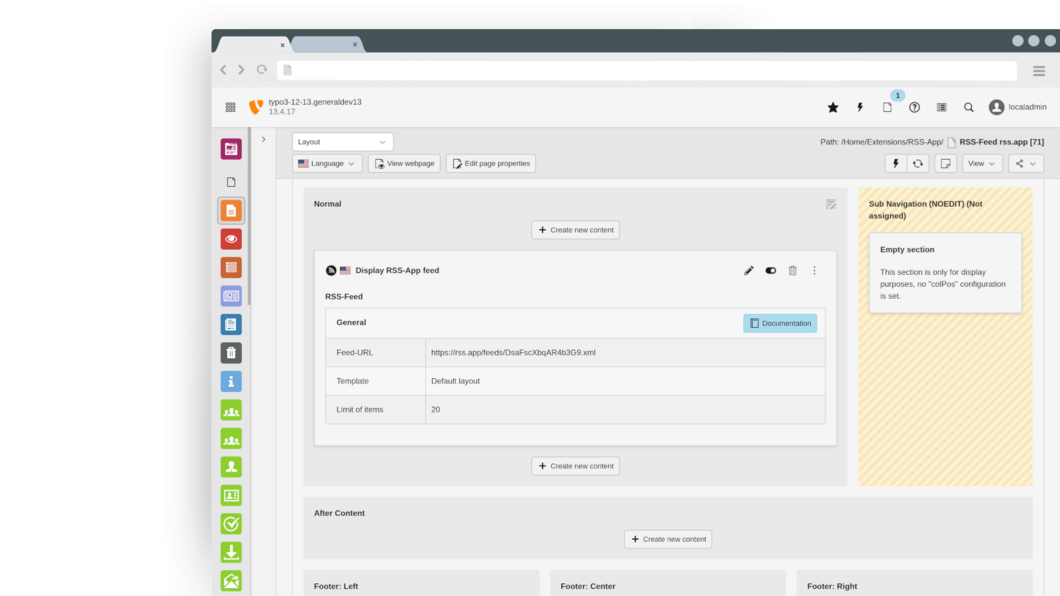Delete the RSS-Feed element with the trash icon
The height and width of the screenshot is (596, 1060).
click(x=792, y=270)
